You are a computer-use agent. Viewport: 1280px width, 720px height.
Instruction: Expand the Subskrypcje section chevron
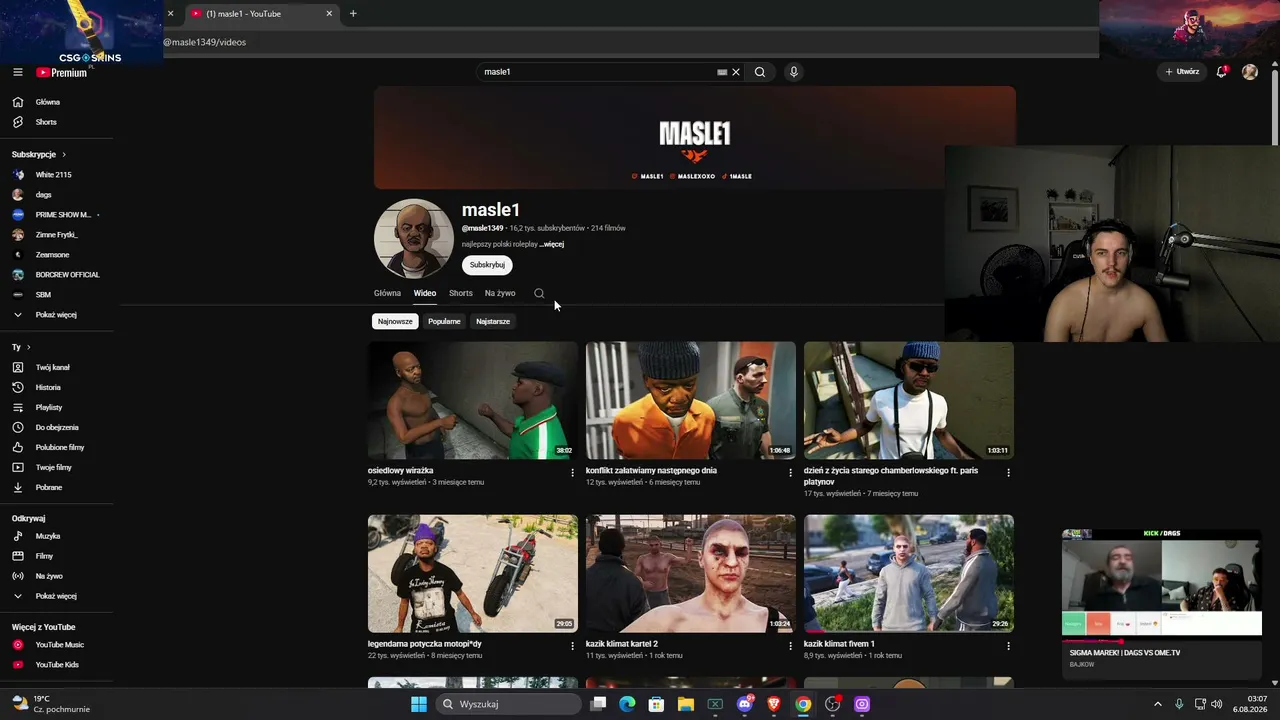tap(64, 155)
